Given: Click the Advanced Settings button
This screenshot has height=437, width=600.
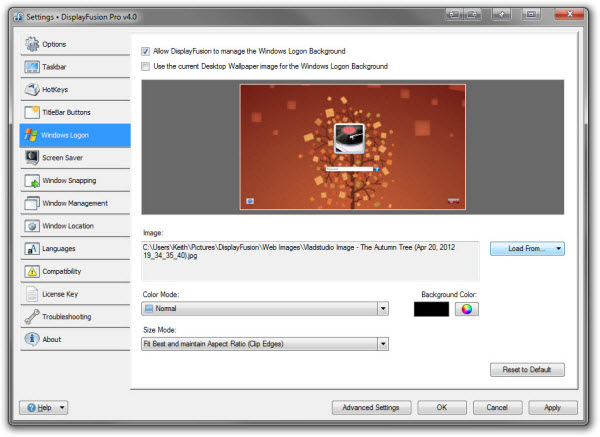Looking at the screenshot, I should click(x=370, y=407).
